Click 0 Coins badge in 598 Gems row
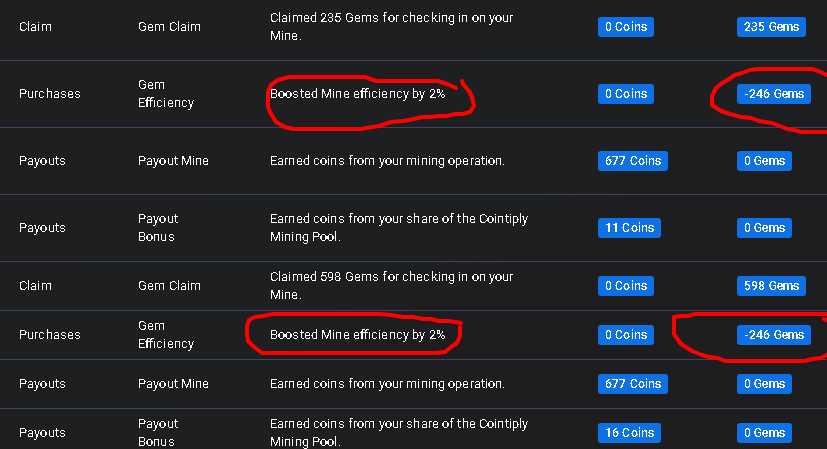 pyautogui.click(x=626, y=286)
